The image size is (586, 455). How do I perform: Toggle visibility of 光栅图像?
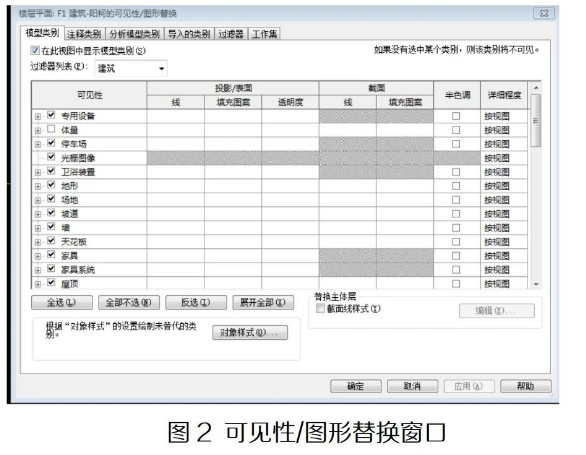point(51,157)
